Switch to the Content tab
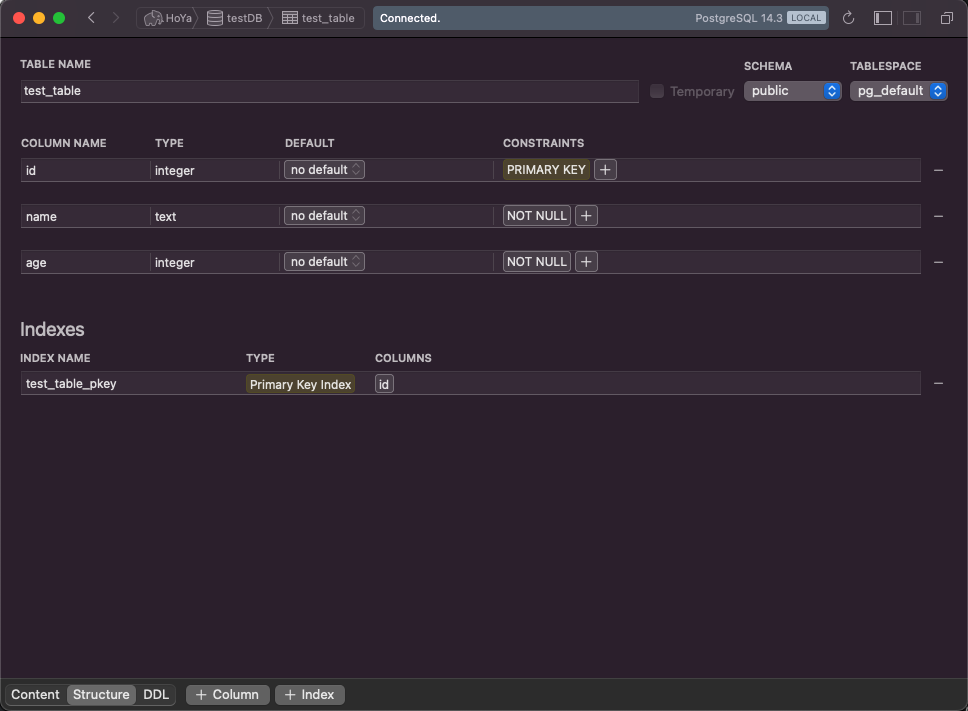Viewport: 968px width, 711px height. tap(35, 694)
